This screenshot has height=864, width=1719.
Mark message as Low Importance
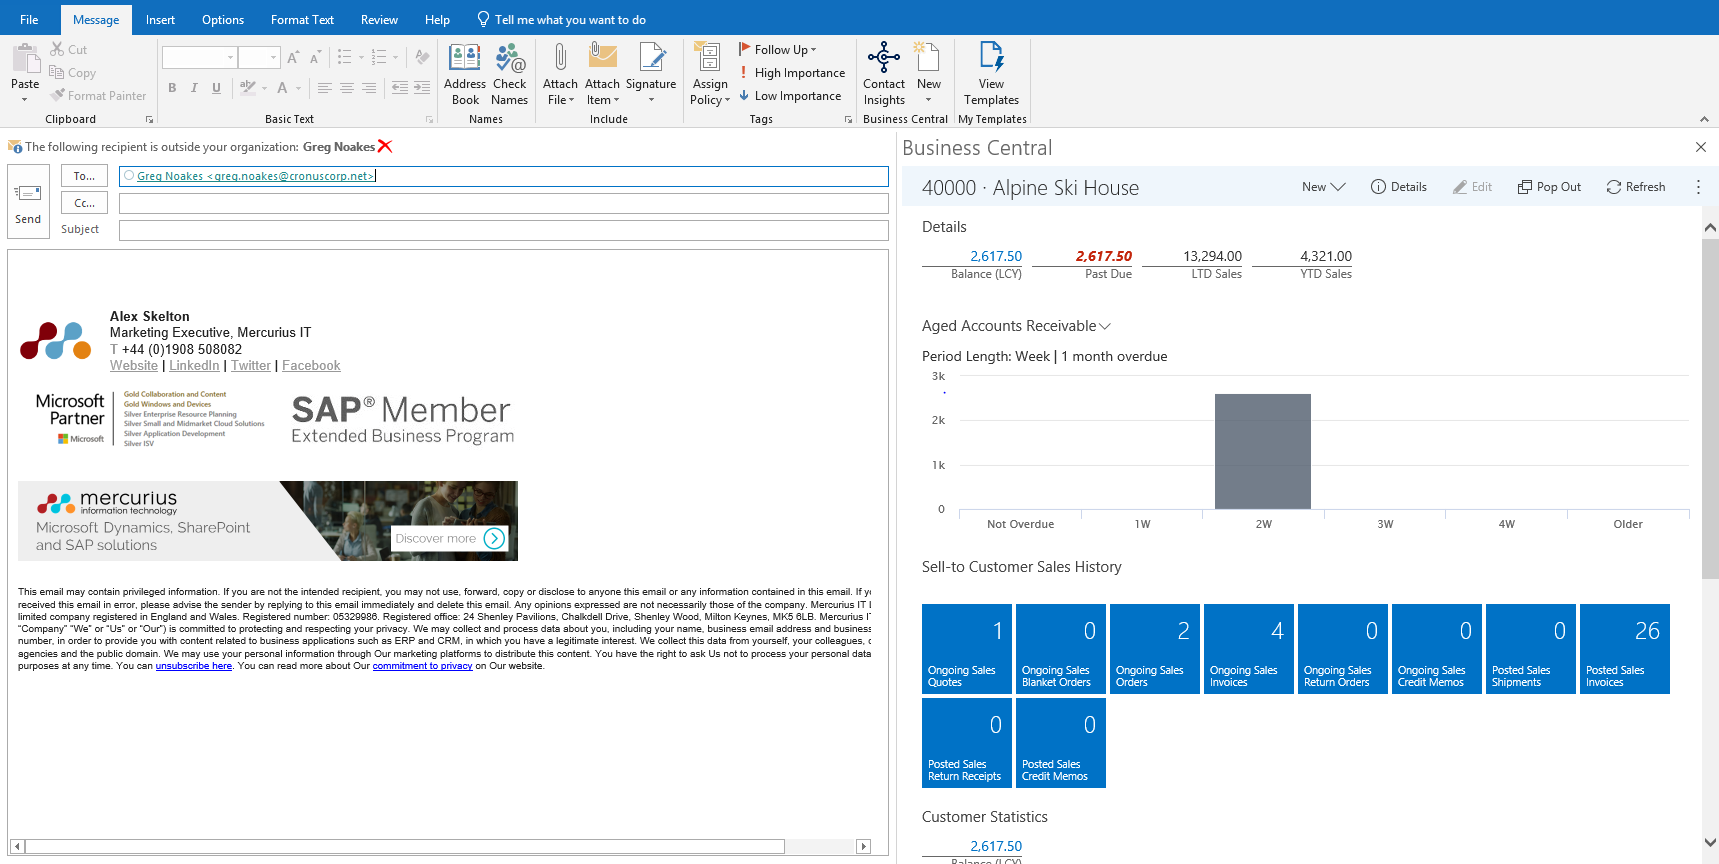[790, 96]
